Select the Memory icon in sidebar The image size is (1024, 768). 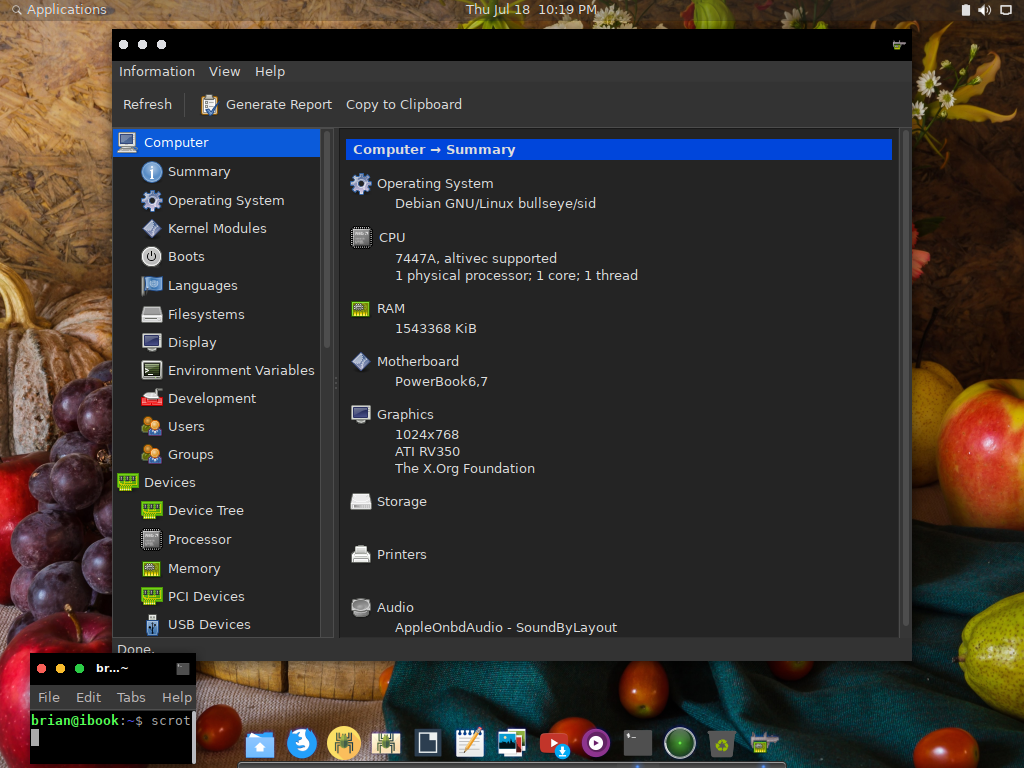click(x=152, y=569)
